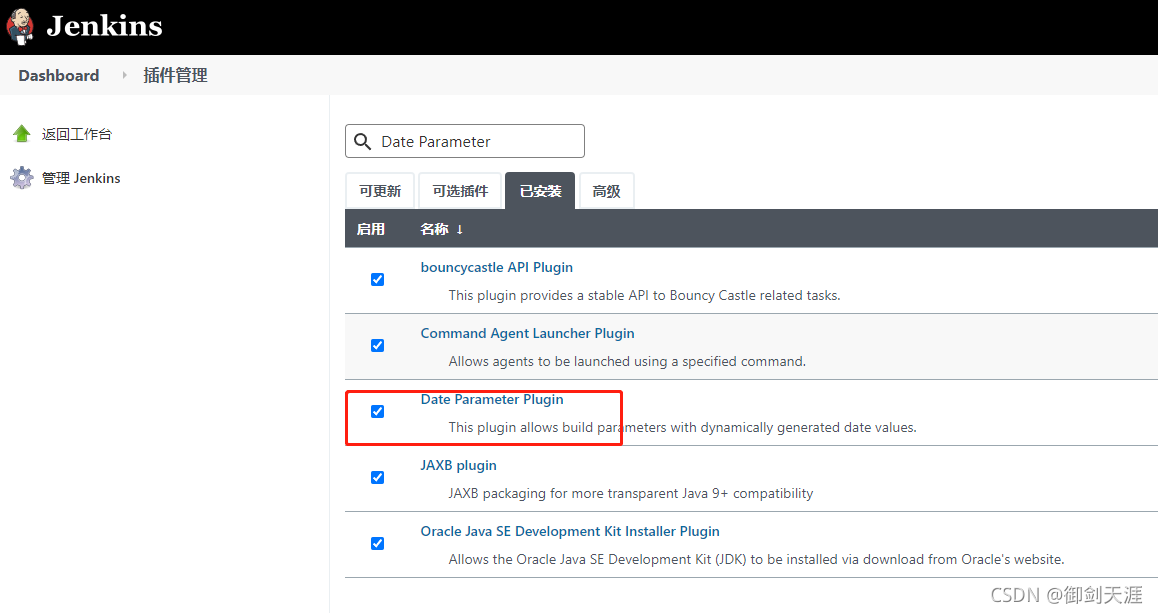Open the Date Parameter Plugin link
This screenshot has width=1158, height=613.
[492, 400]
